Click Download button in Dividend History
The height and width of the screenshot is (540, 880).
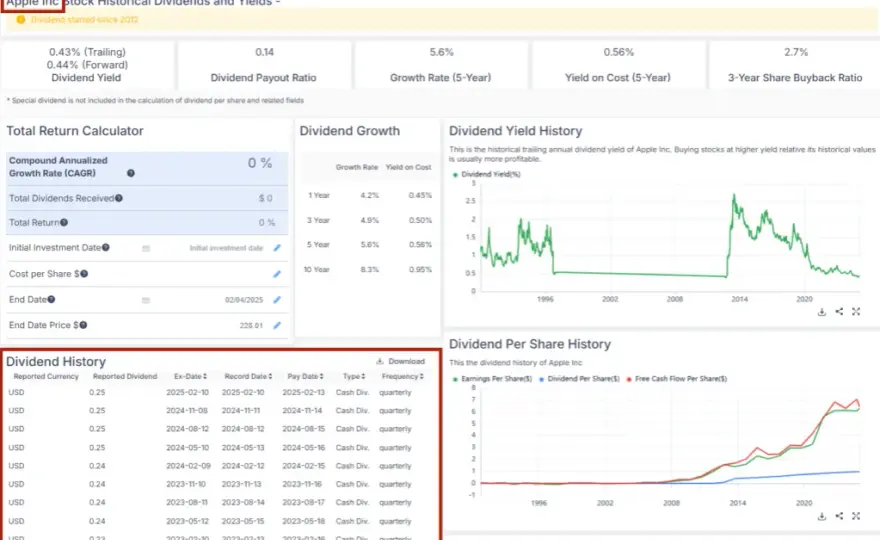(400, 361)
